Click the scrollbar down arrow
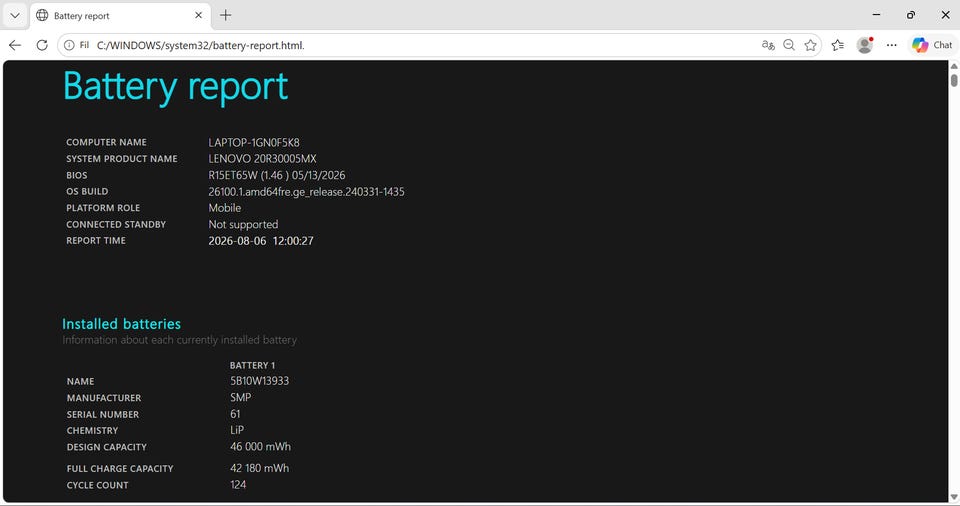 coord(954,497)
